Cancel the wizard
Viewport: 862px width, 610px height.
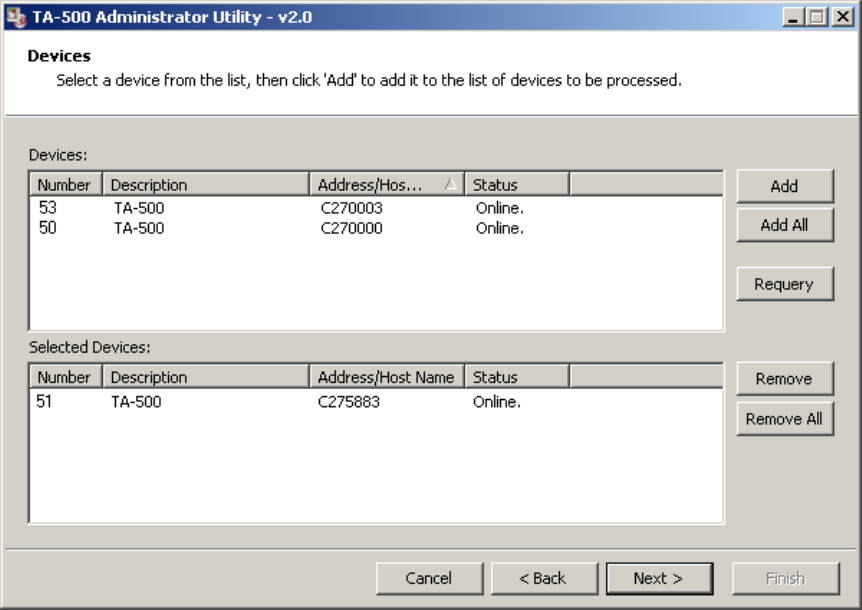[429, 578]
